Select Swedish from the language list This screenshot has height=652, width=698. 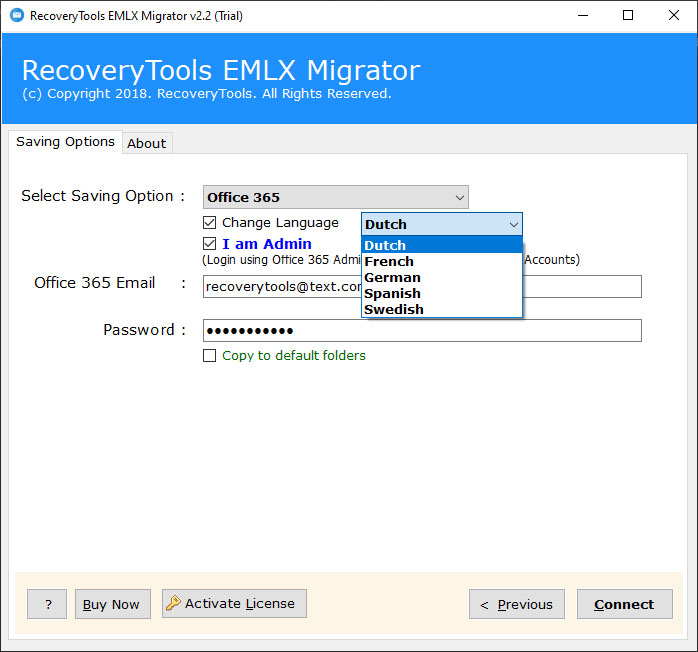[442, 309]
